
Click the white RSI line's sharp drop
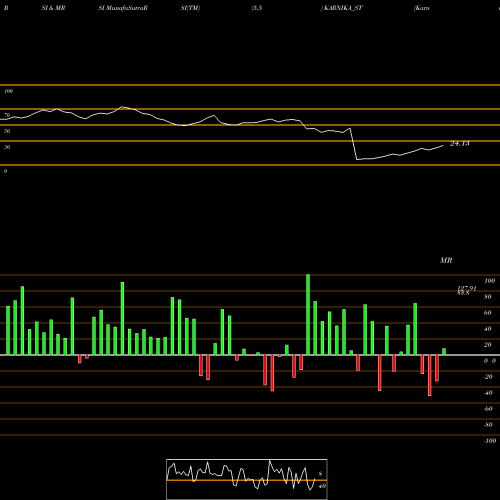click(354, 143)
